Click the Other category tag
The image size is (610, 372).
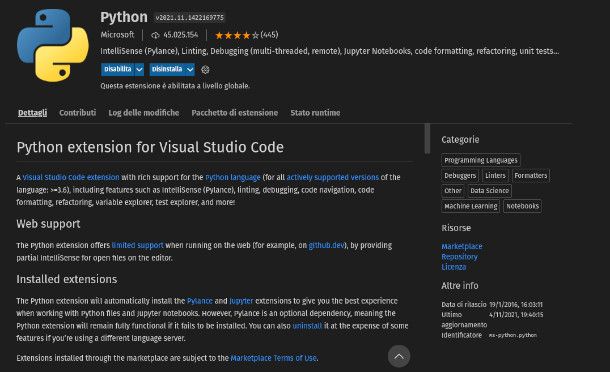coord(453,191)
